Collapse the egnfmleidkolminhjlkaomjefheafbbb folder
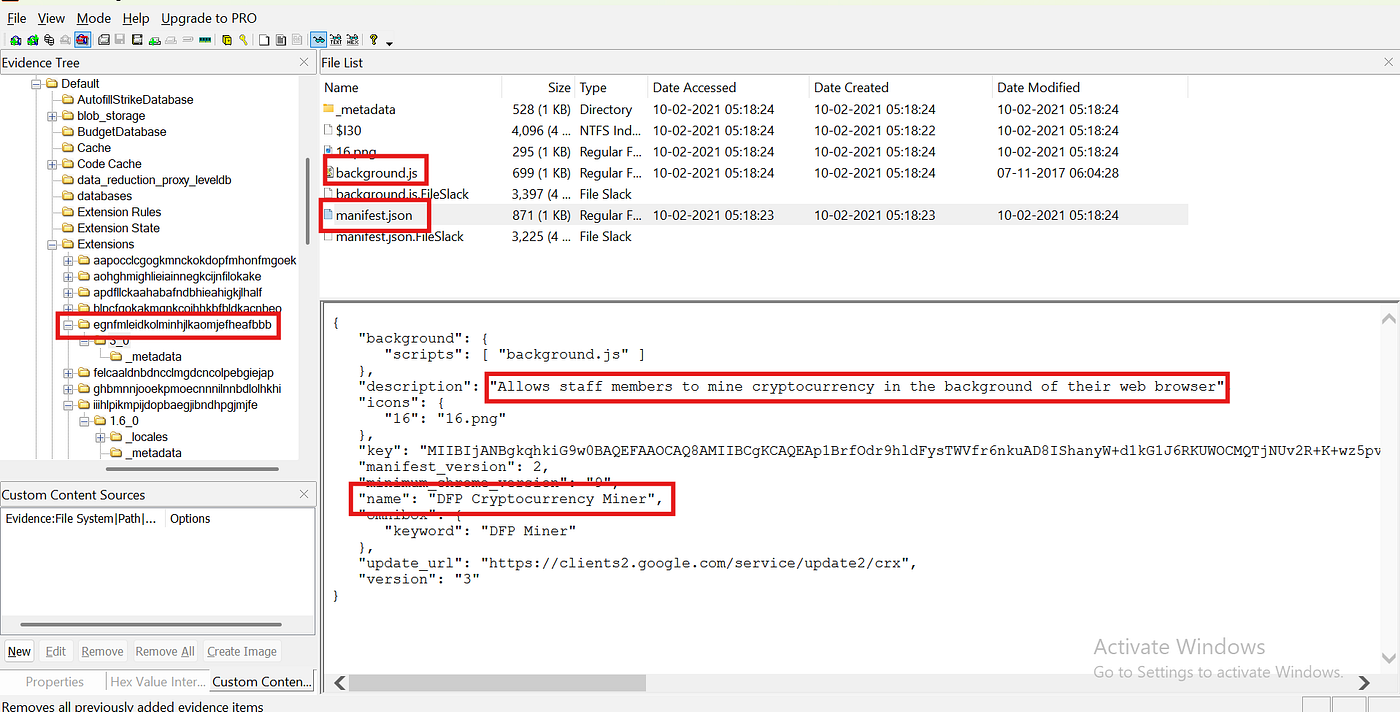The height and width of the screenshot is (712, 1400). 69,325
